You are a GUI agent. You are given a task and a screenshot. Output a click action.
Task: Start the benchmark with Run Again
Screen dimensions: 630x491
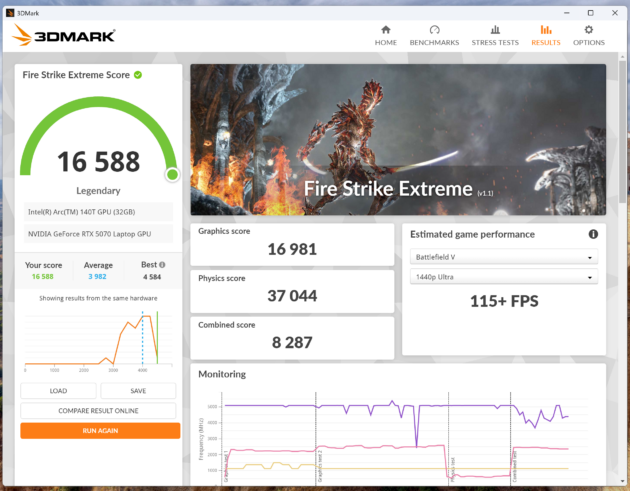(100, 430)
